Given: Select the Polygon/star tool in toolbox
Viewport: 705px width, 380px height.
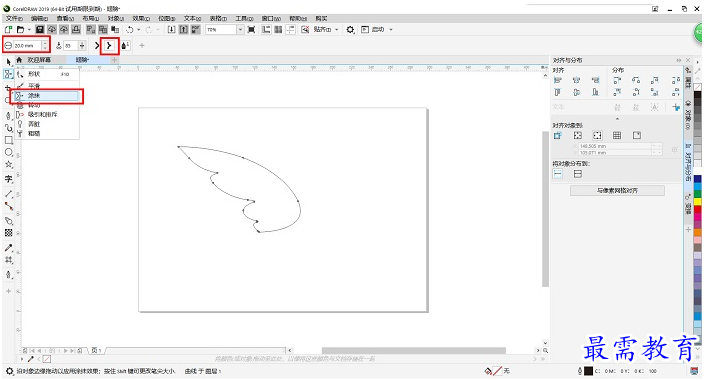Looking at the screenshot, I should pyautogui.click(x=9, y=165).
